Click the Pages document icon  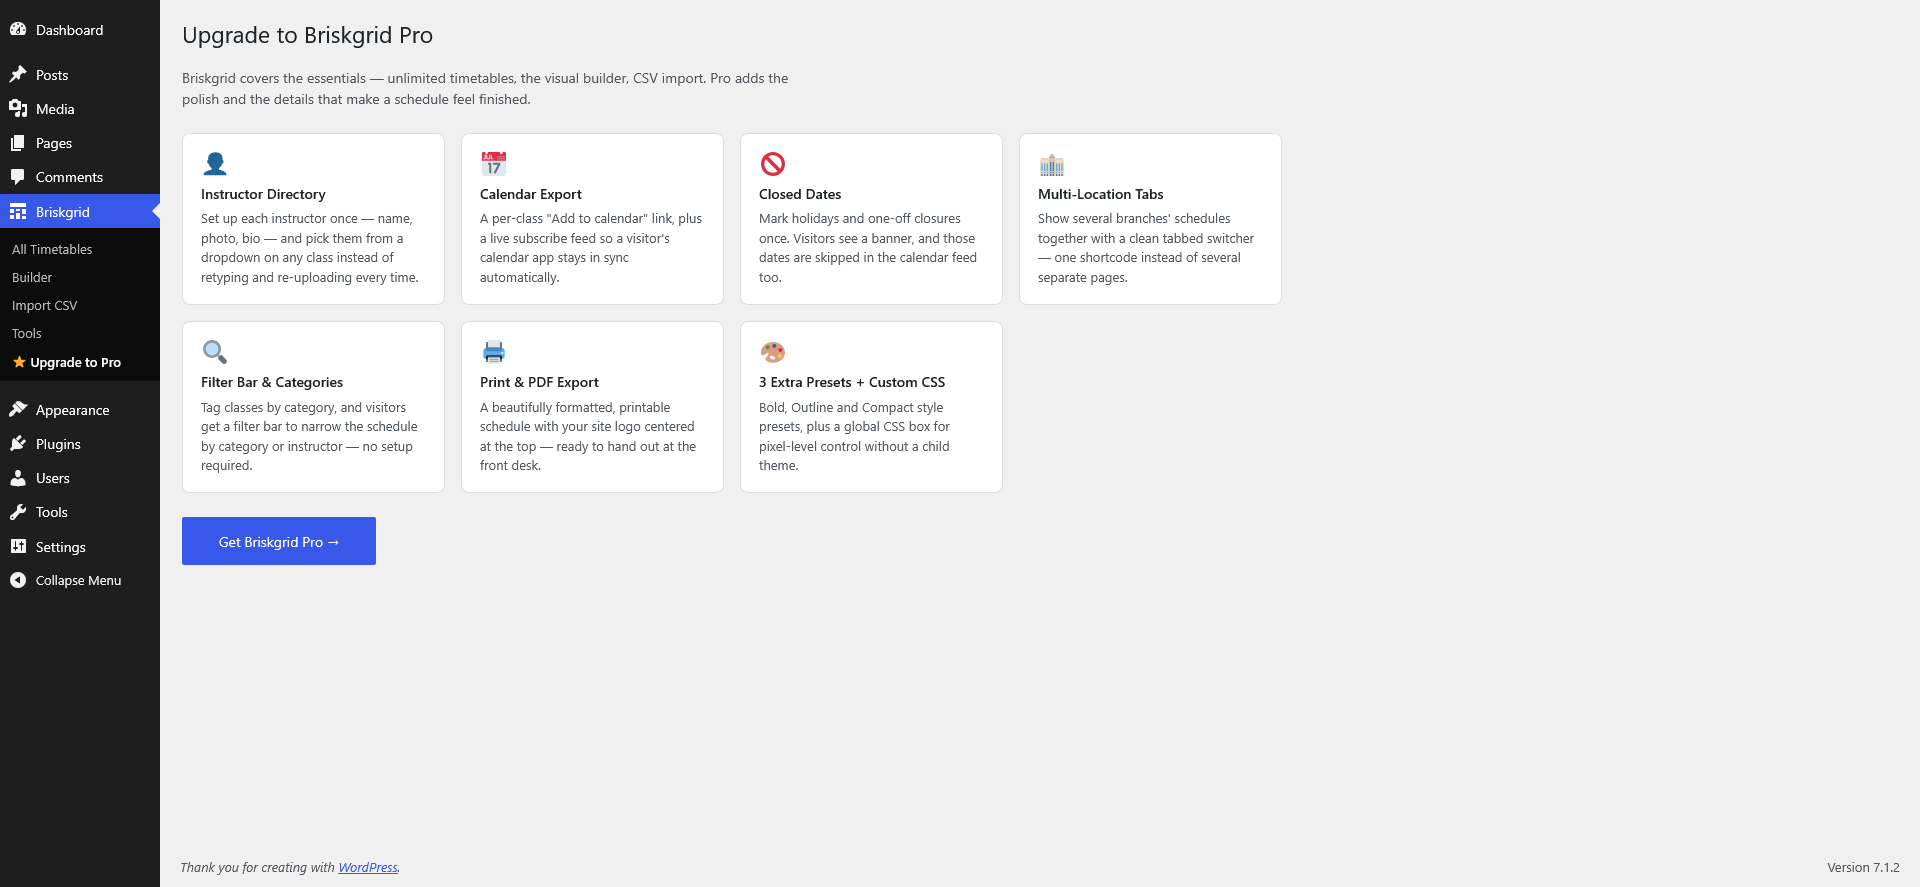pos(18,143)
